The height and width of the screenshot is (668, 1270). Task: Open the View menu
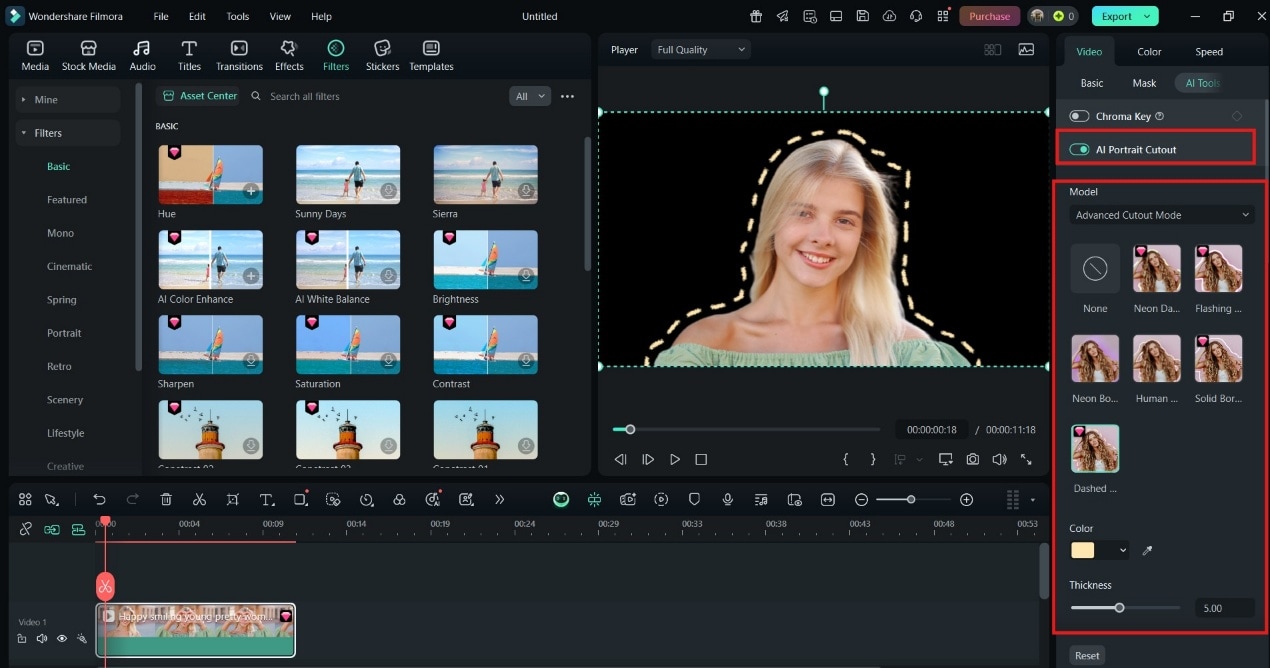tap(280, 16)
